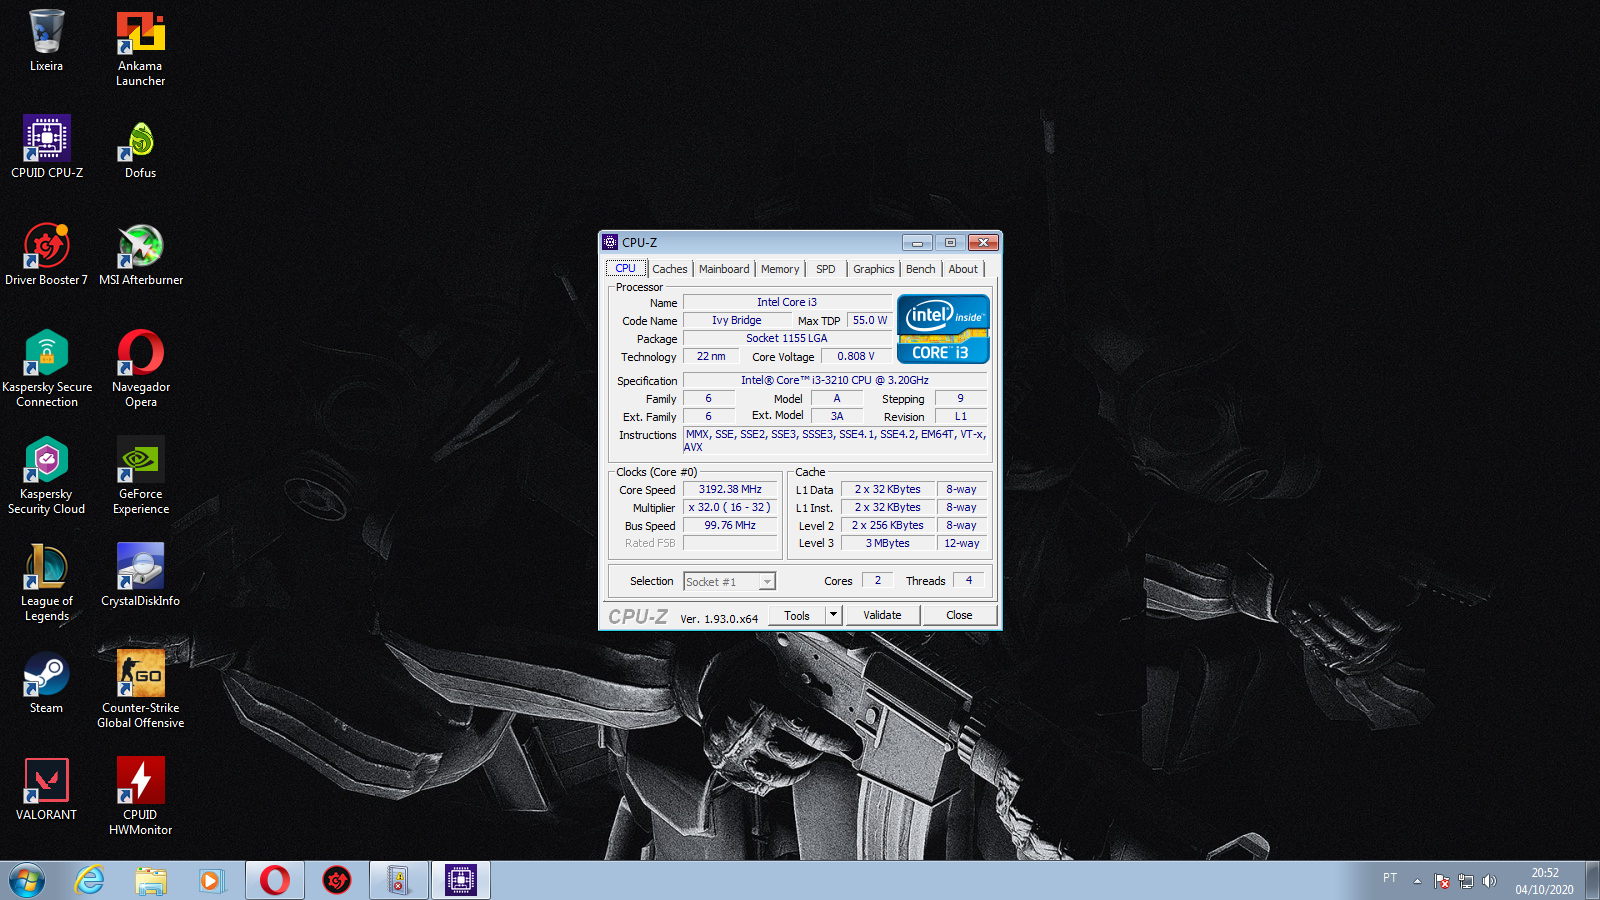Click the network tray icon

[1466, 881]
